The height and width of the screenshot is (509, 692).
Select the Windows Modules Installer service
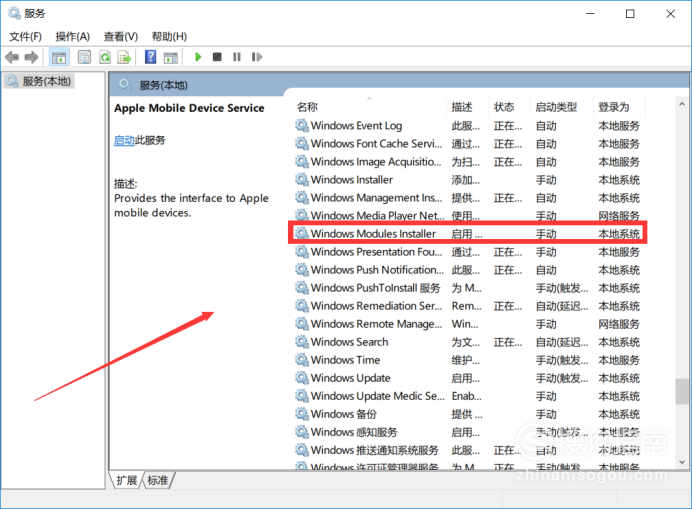[x=468, y=234]
